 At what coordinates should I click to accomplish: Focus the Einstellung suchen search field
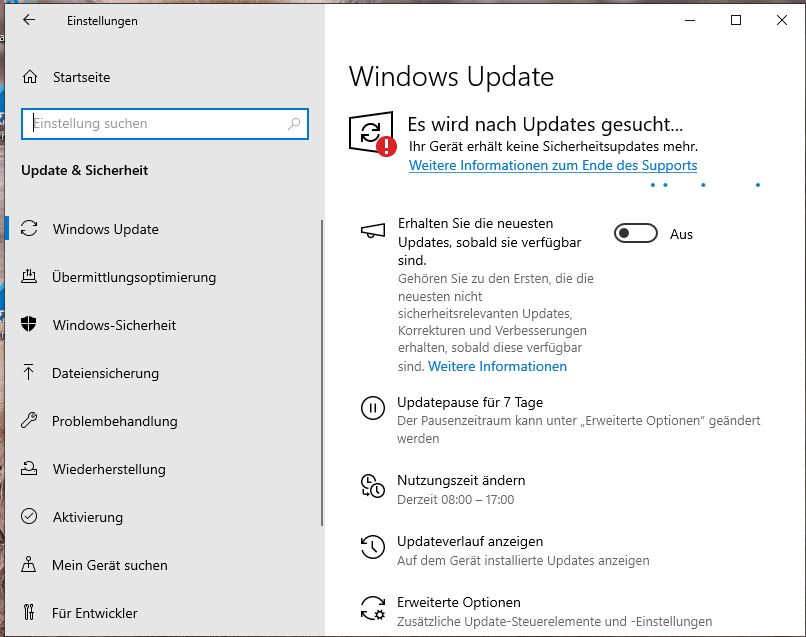[x=164, y=123]
